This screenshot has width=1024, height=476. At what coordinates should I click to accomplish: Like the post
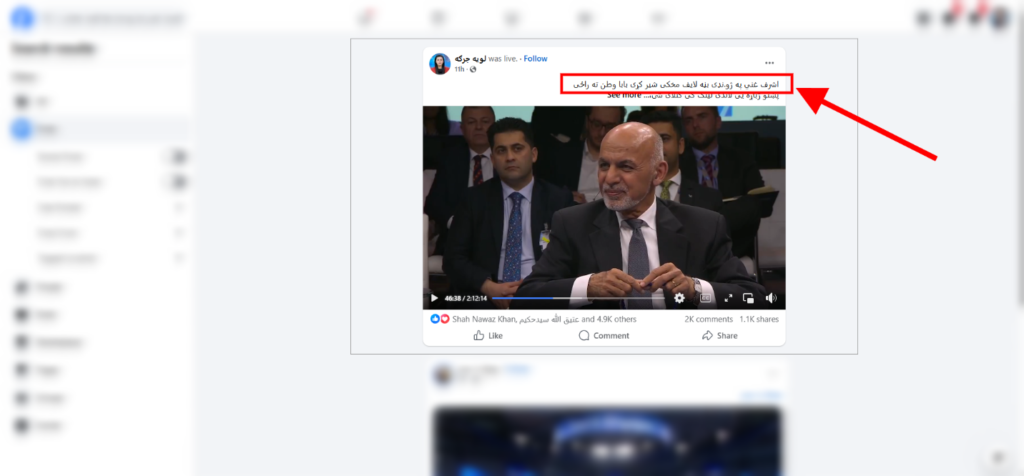[488, 336]
